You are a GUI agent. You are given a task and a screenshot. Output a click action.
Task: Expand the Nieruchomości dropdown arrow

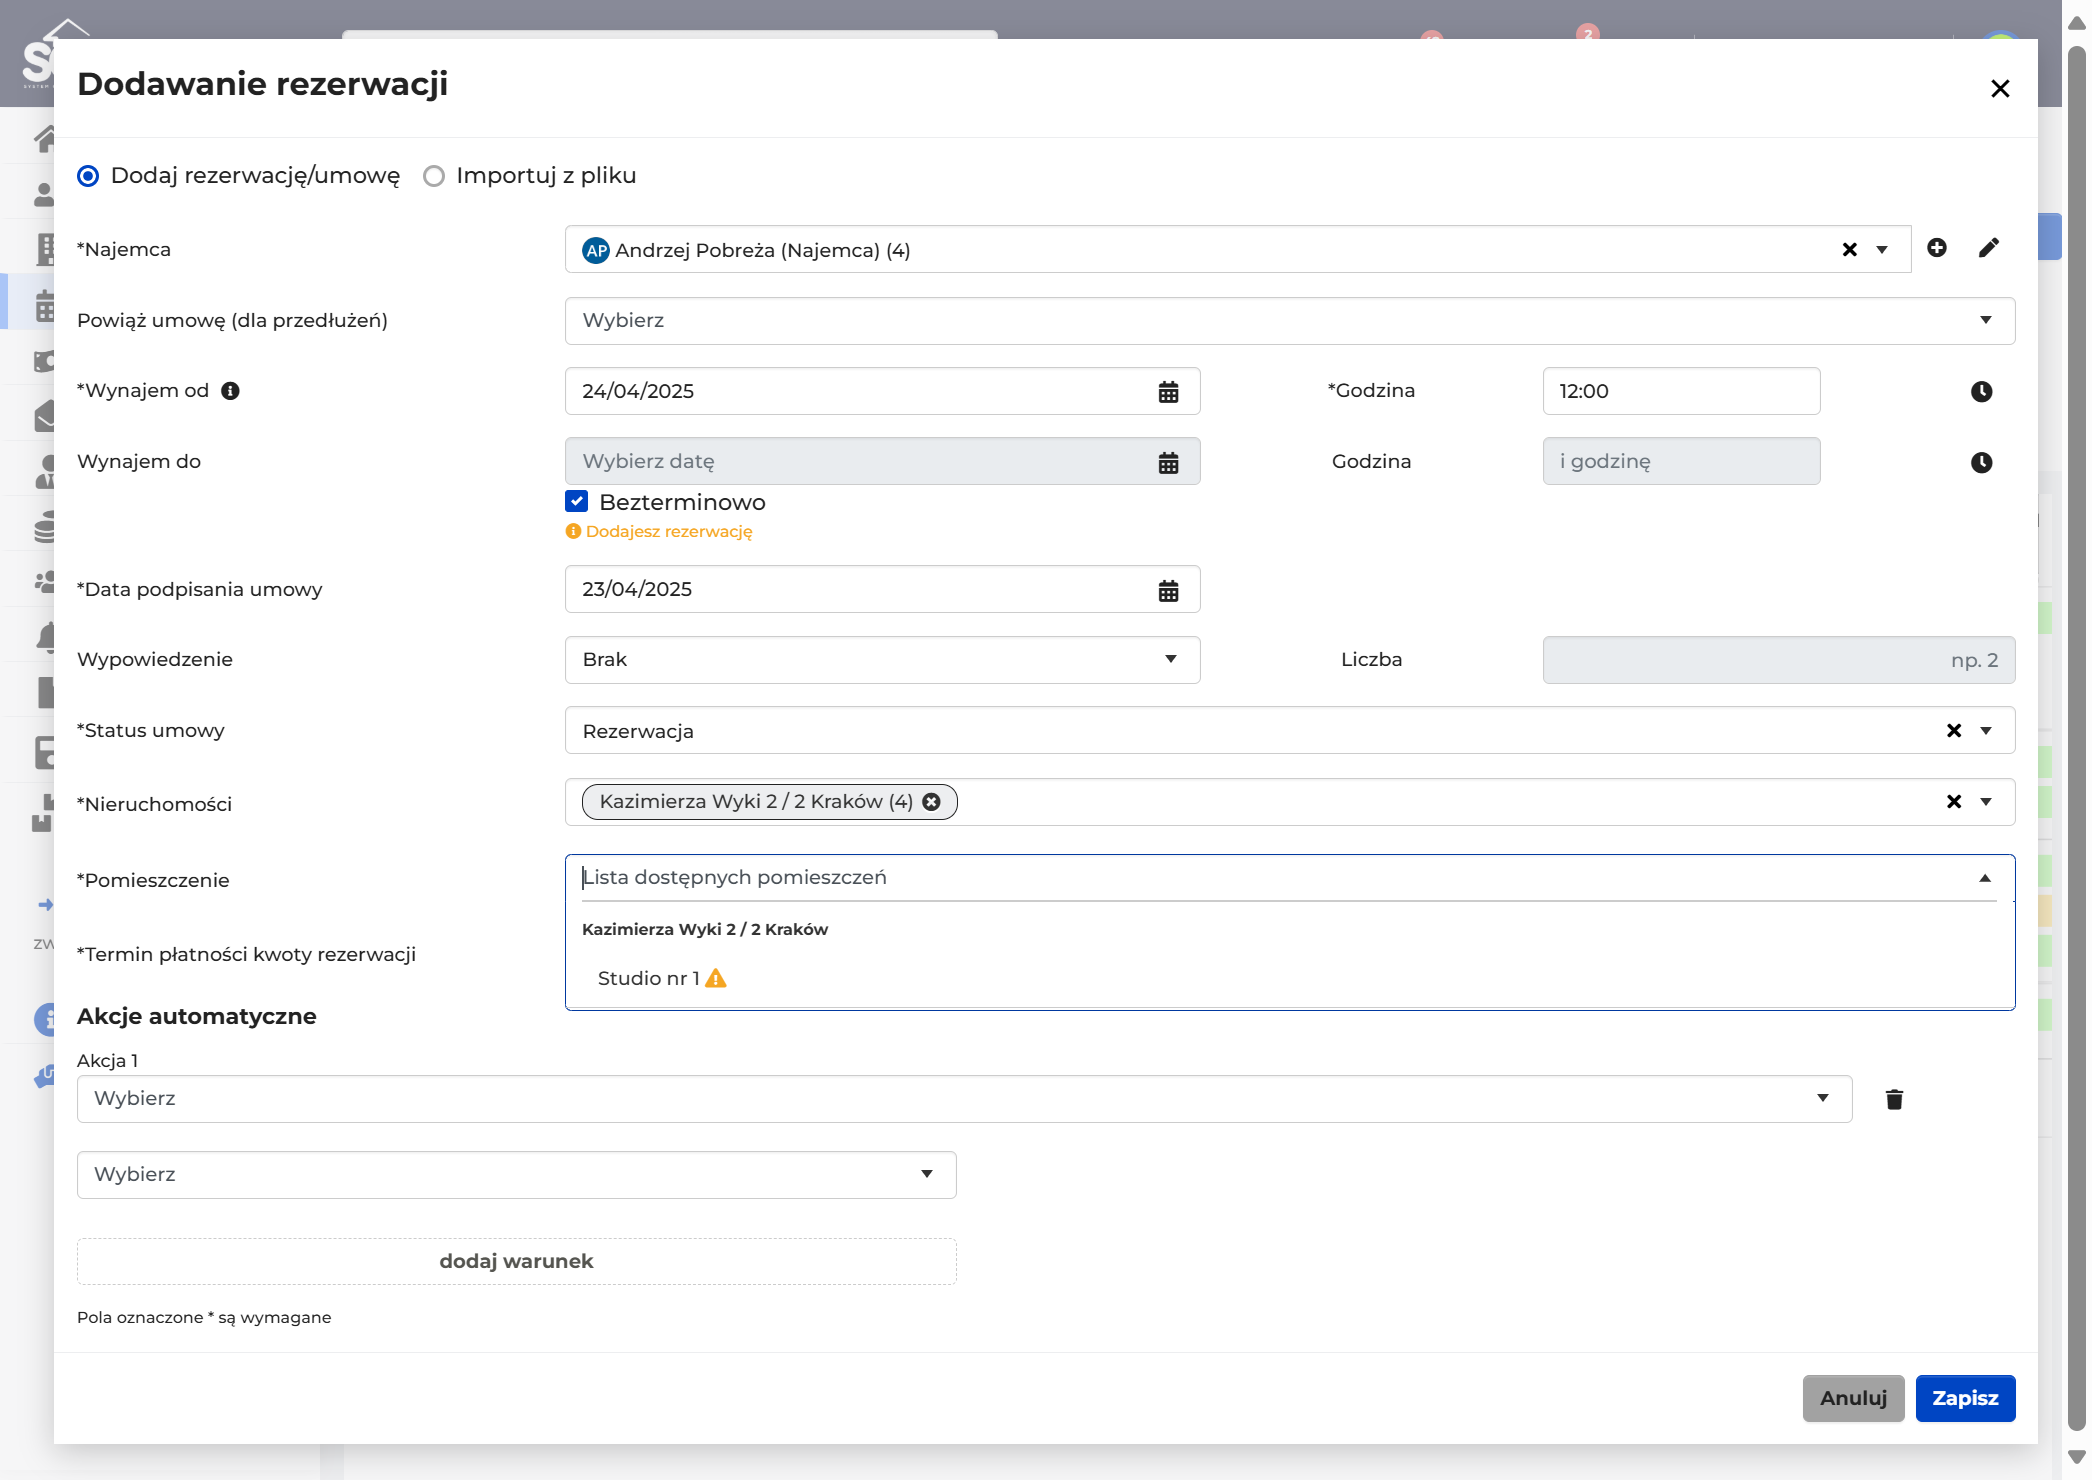click(x=1986, y=802)
